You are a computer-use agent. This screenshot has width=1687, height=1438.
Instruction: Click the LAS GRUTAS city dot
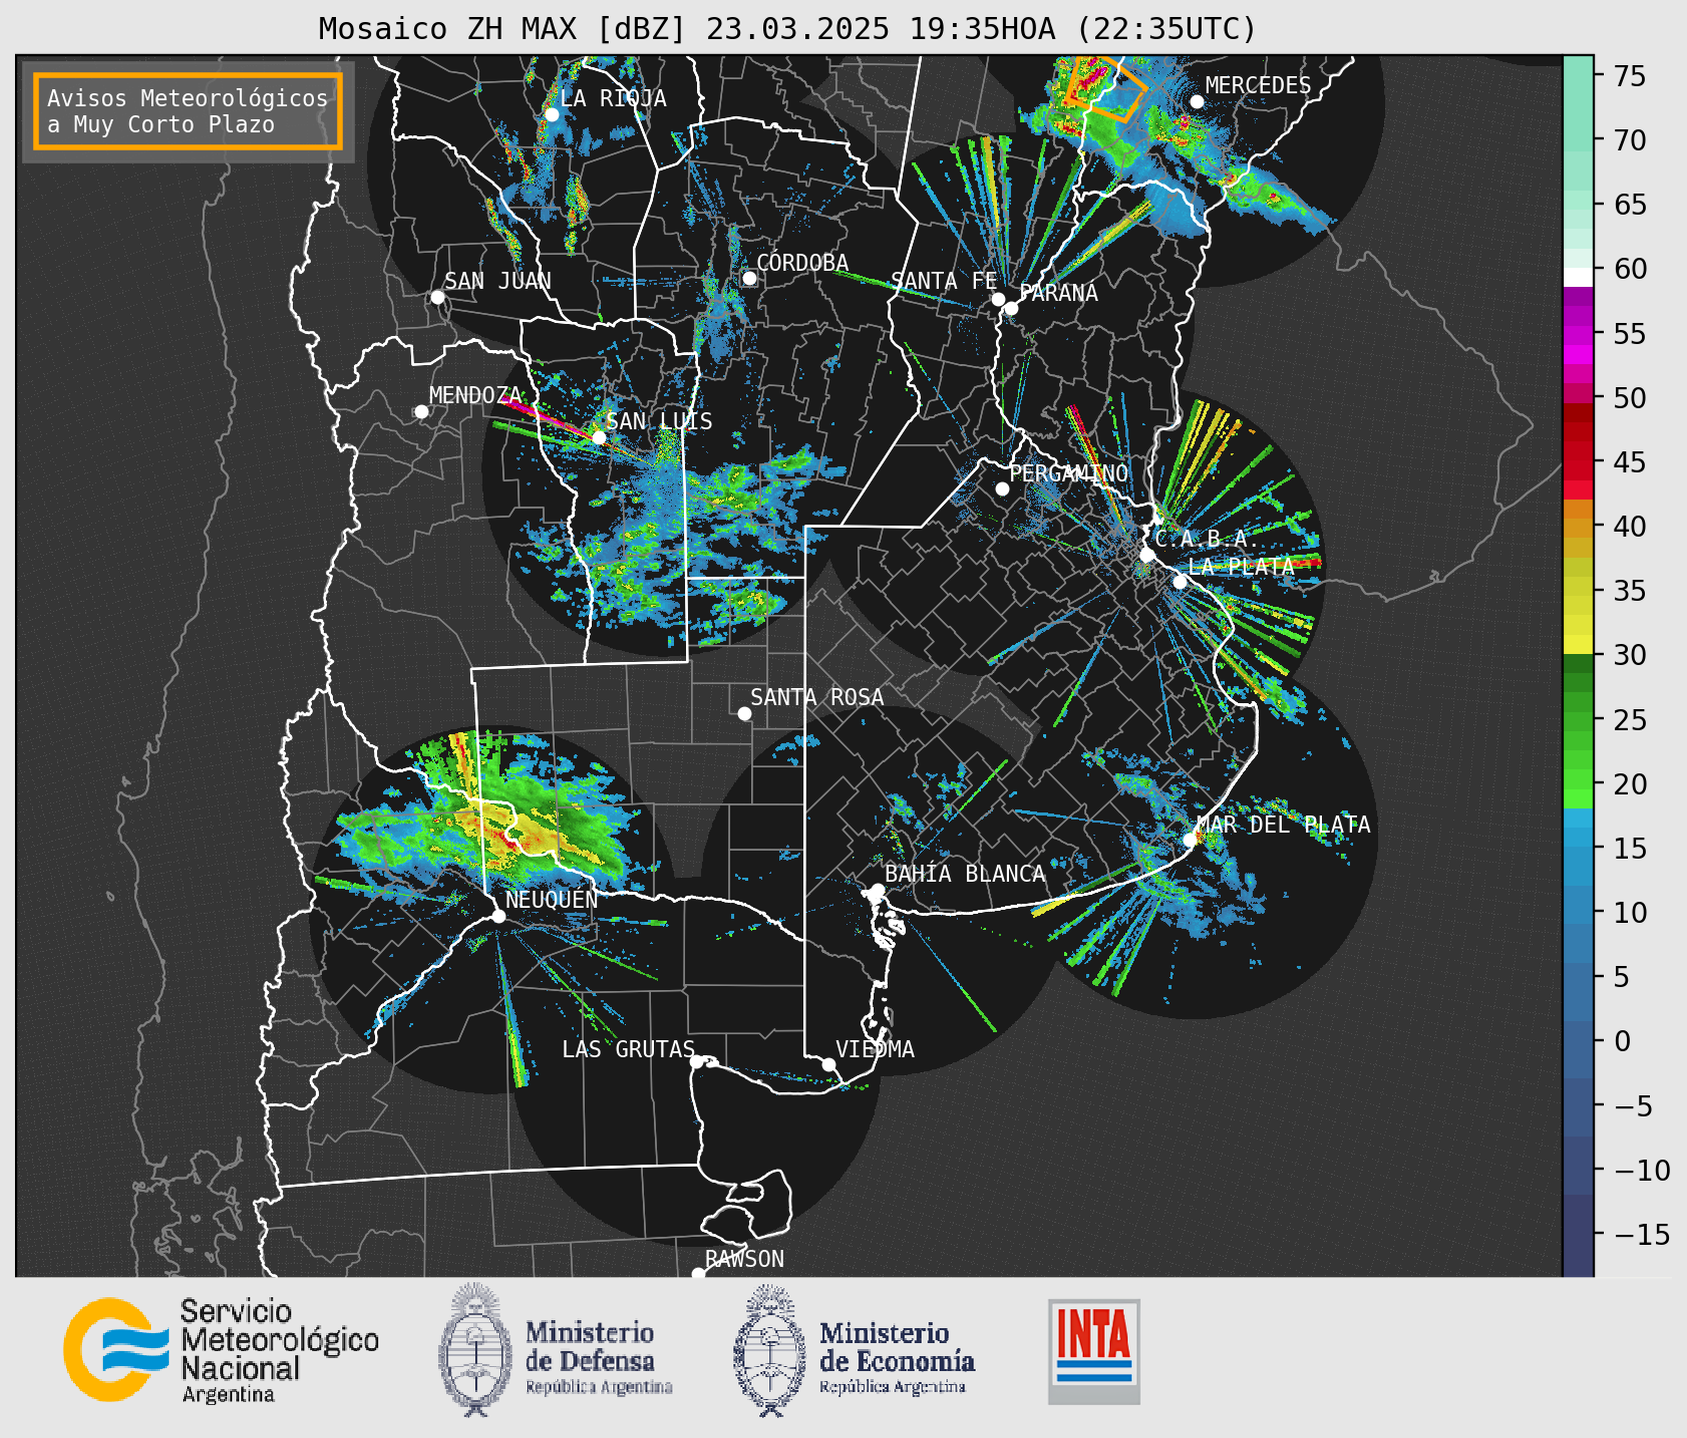(x=697, y=1061)
